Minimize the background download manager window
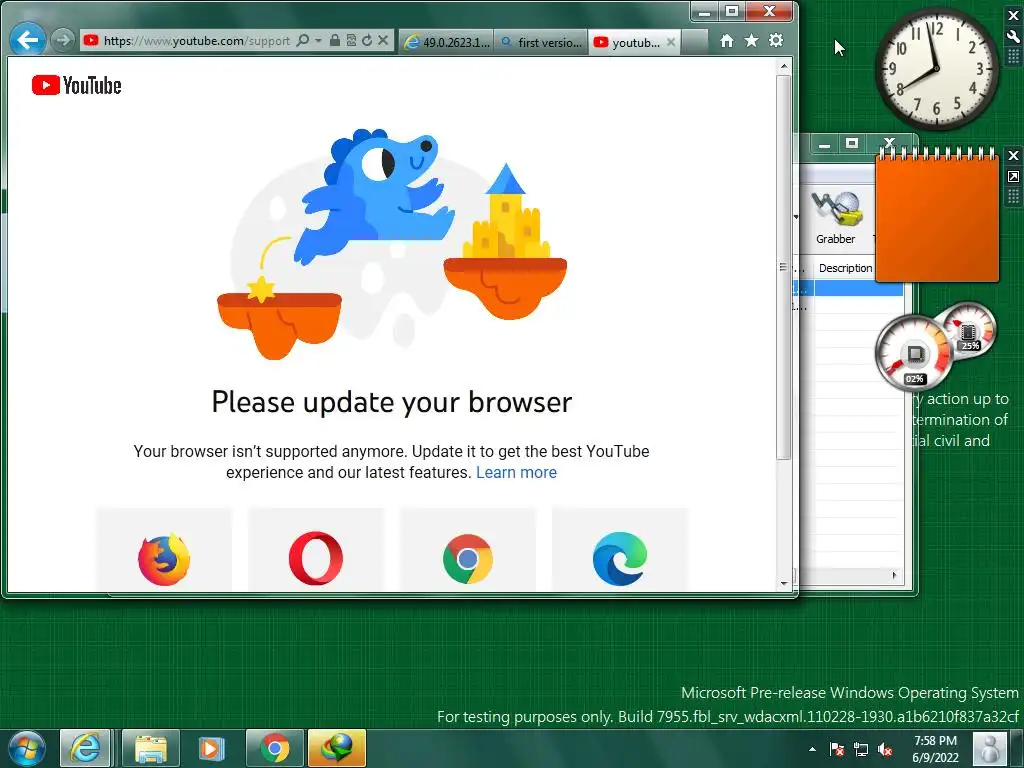This screenshot has width=1024, height=768. [x=825, y=144]
